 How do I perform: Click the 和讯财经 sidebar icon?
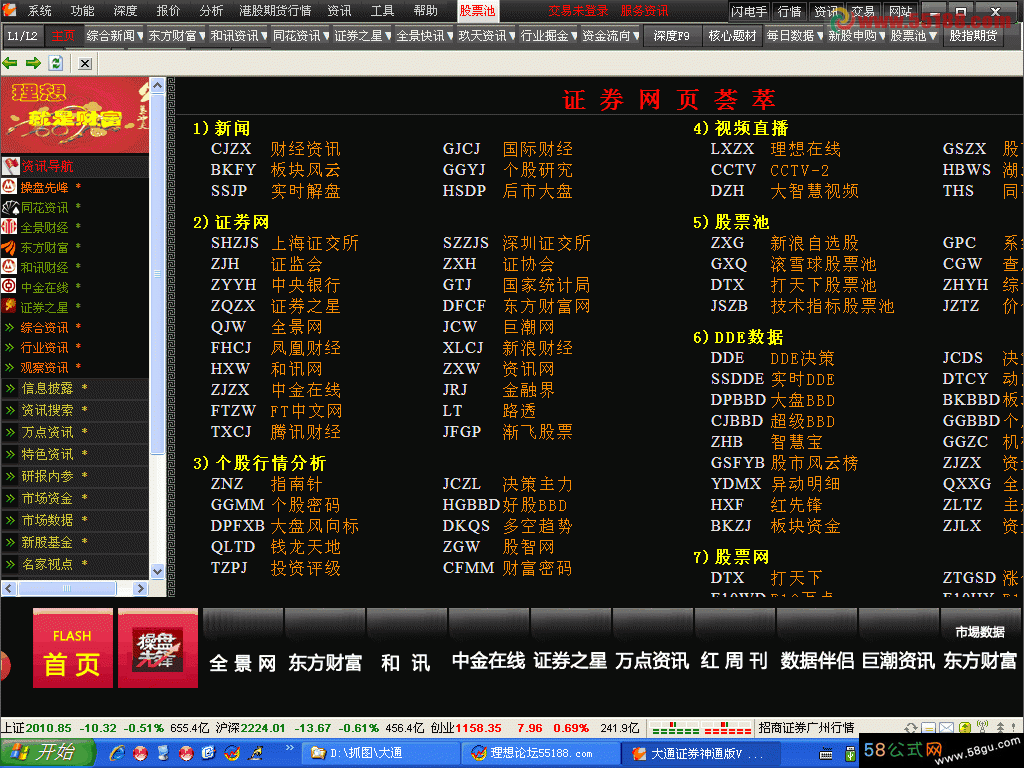click(x=9, y=266)
